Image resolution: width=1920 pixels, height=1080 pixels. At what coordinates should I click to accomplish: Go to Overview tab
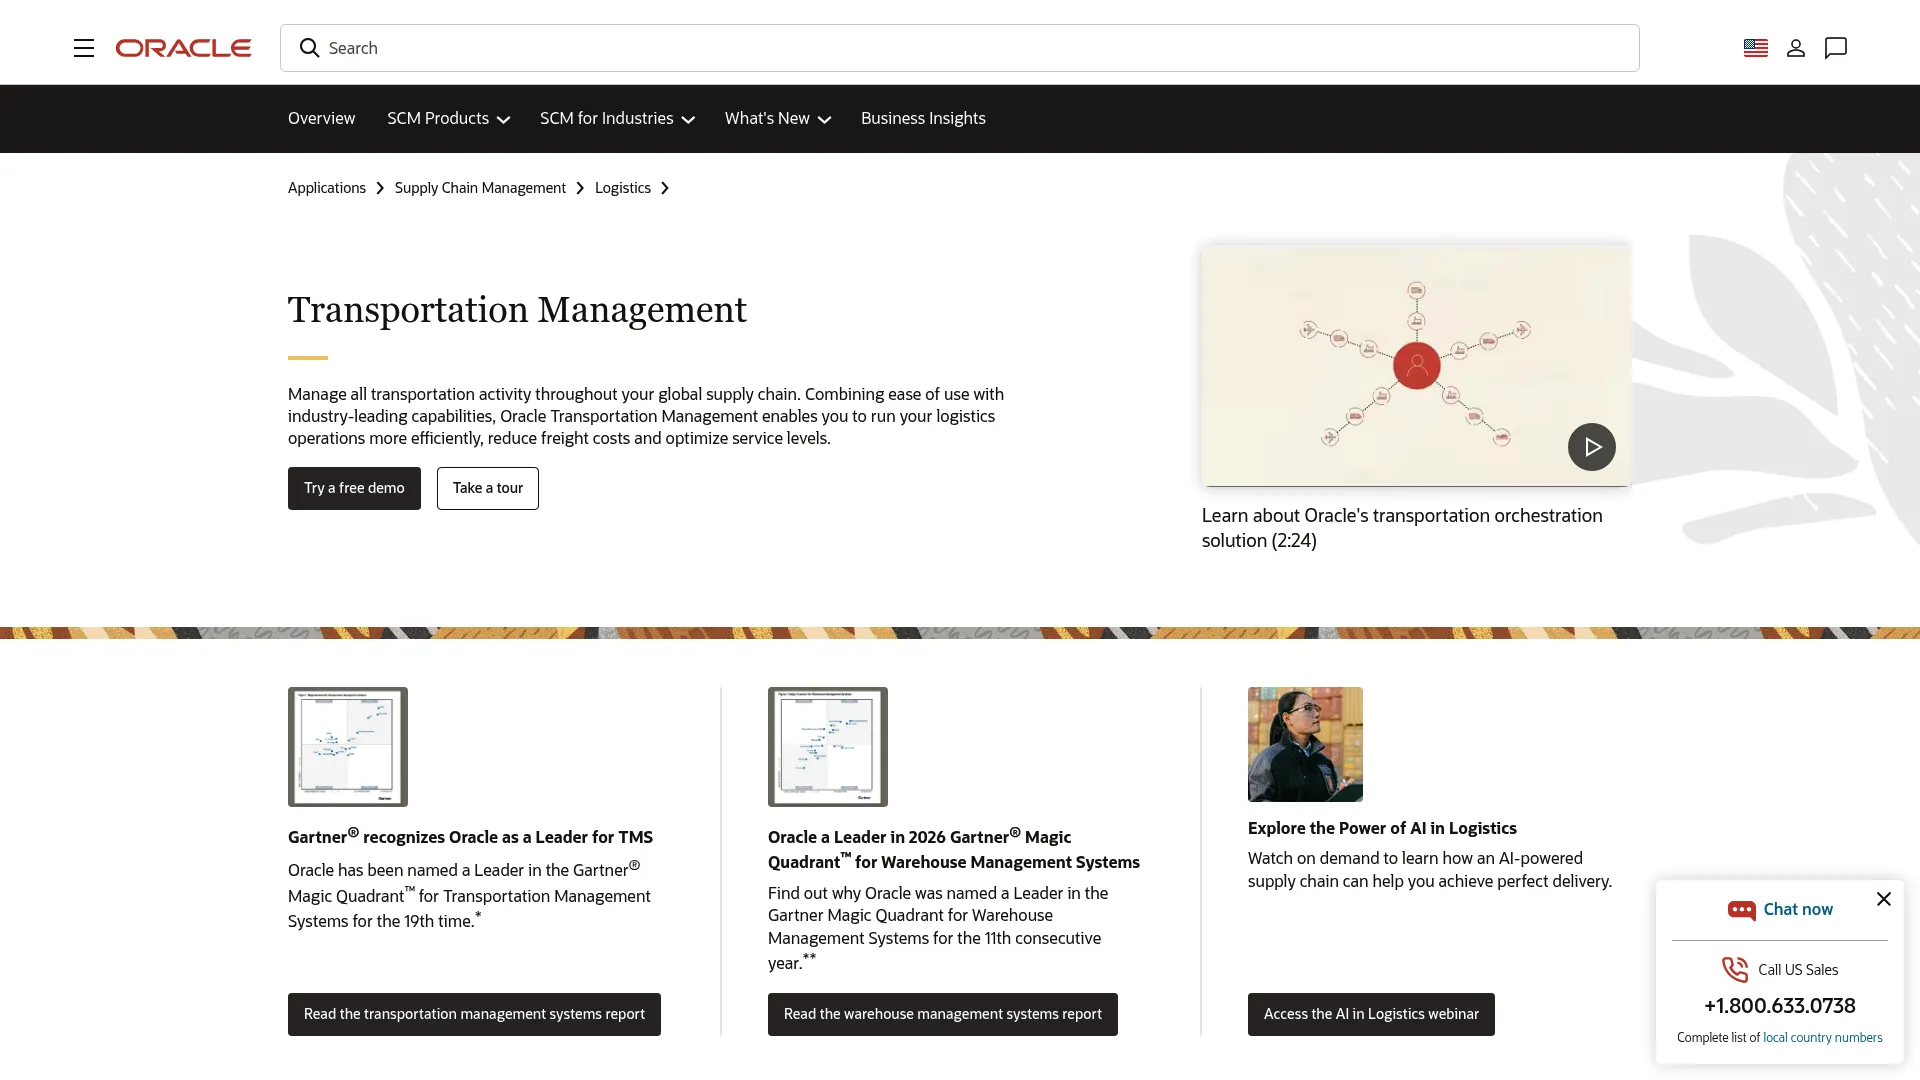pyautogui.click(x=321, y=118)
